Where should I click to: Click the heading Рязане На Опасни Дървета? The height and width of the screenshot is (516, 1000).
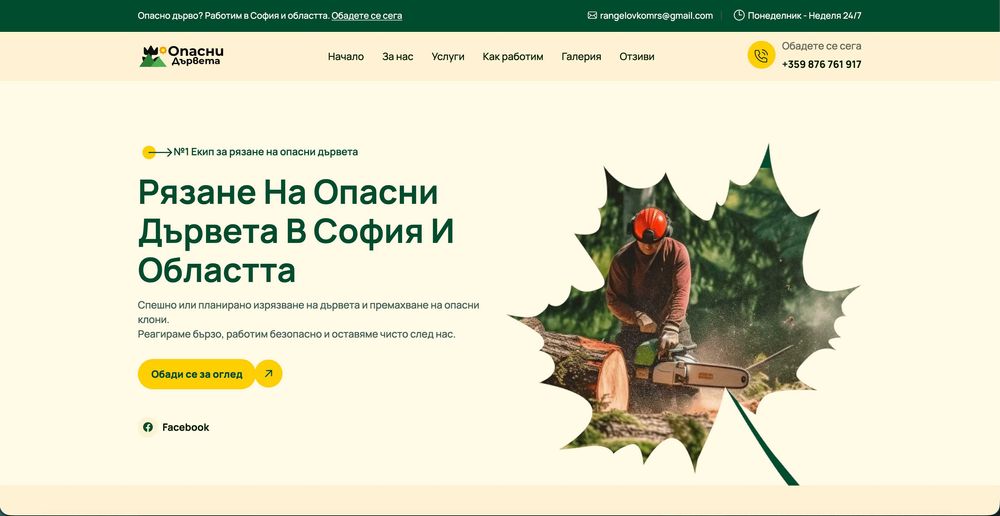[295, 232]
